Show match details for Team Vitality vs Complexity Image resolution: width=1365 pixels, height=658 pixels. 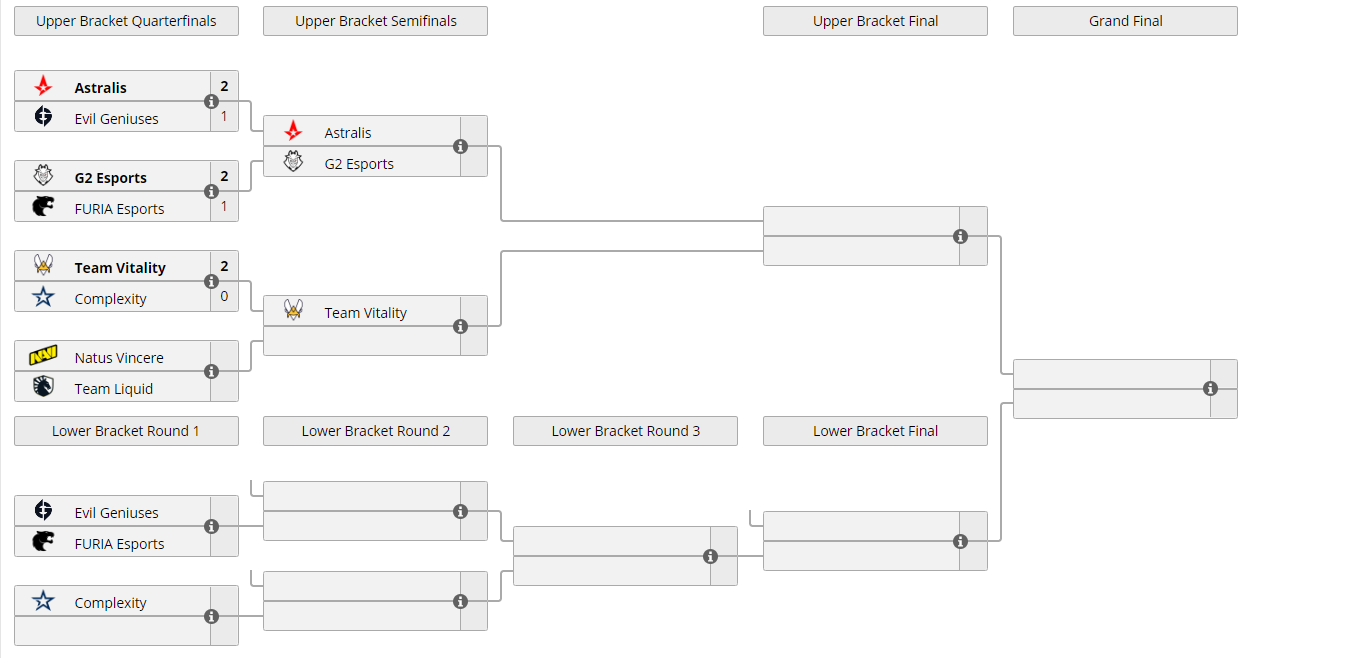coord(211,281)
